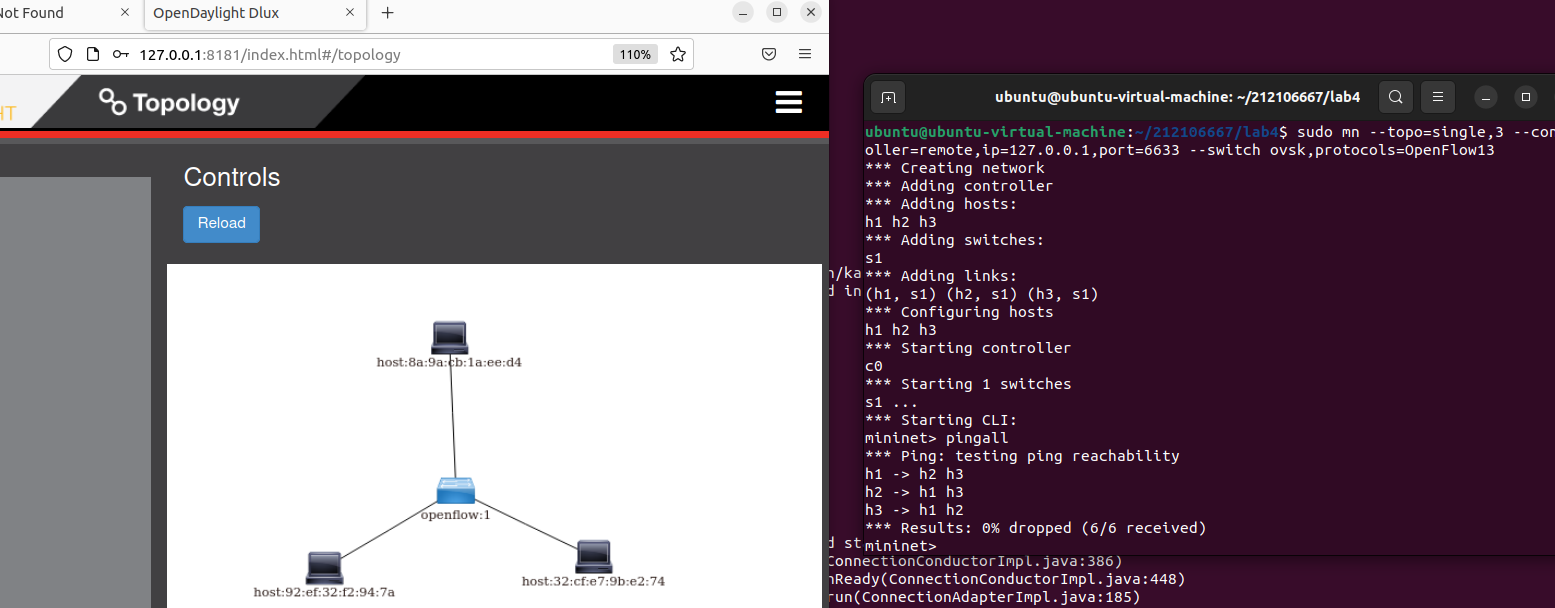1555x608 pixels.
Task: Minimize the terminal window
Action: pyautogui.click(x=1486, y=97)
